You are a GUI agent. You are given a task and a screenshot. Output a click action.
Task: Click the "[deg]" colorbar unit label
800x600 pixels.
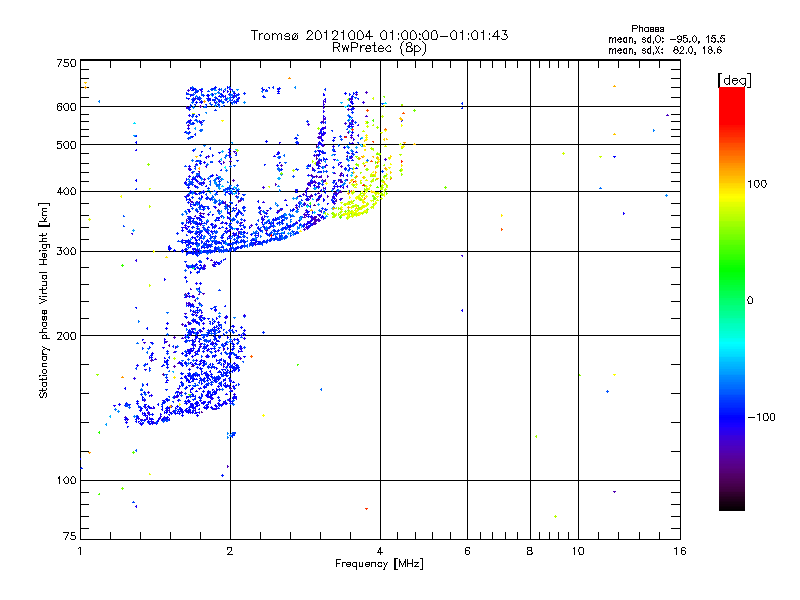[734, 80]
